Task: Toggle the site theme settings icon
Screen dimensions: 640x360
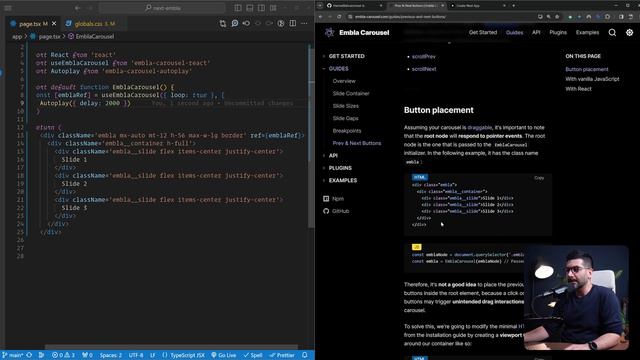Action: coord(629,33)
